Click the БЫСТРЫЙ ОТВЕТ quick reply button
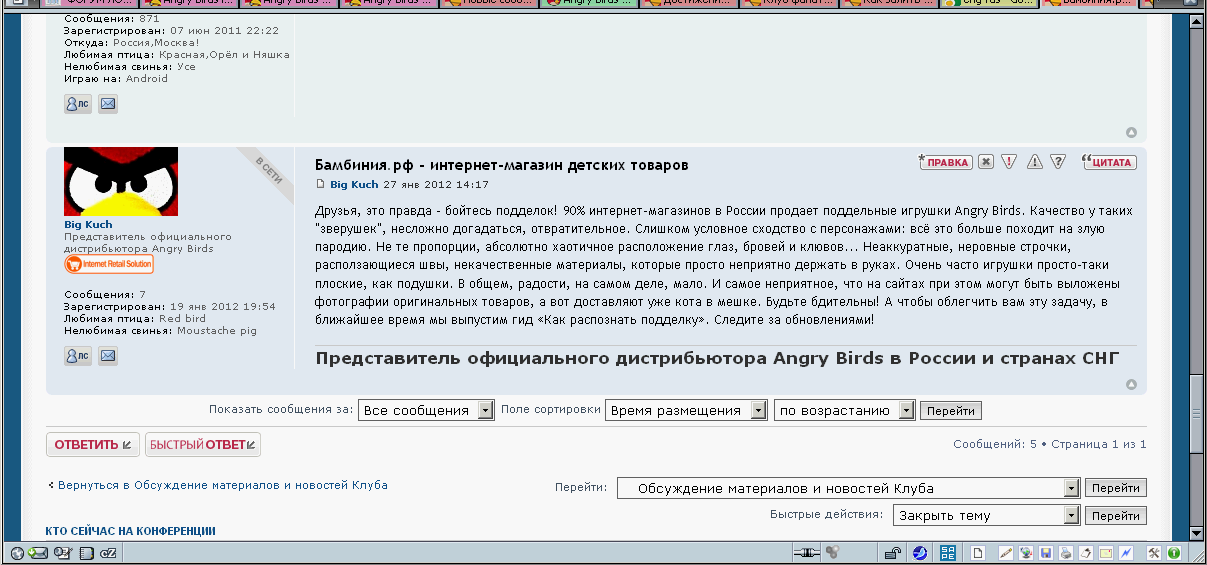Screen dimensions: 1207x565 click(x=203, y=444)
